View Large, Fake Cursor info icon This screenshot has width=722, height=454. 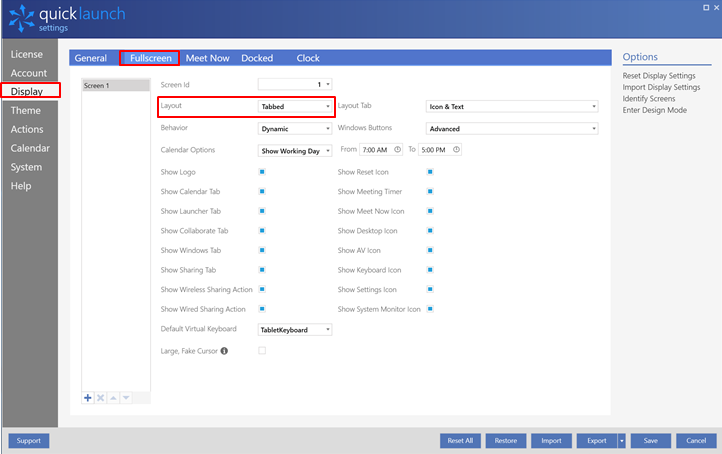click(x=224, y=351)
